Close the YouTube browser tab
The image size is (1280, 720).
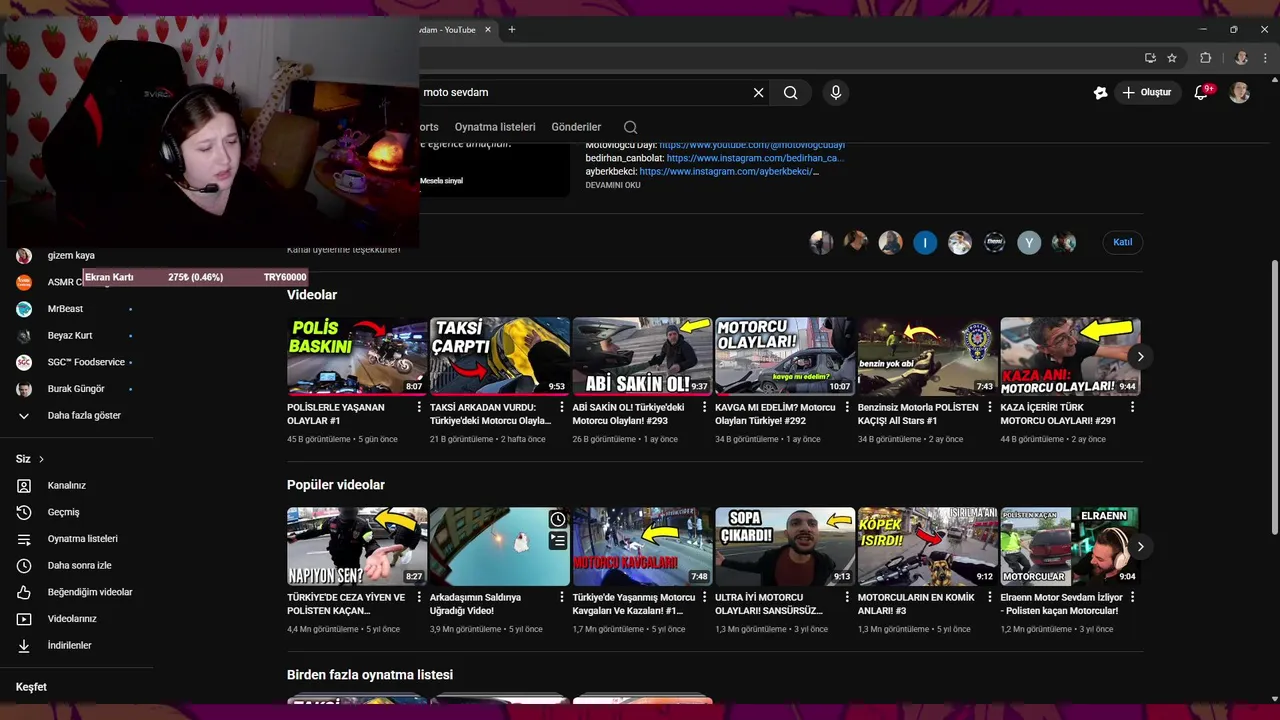click(488, 30)
